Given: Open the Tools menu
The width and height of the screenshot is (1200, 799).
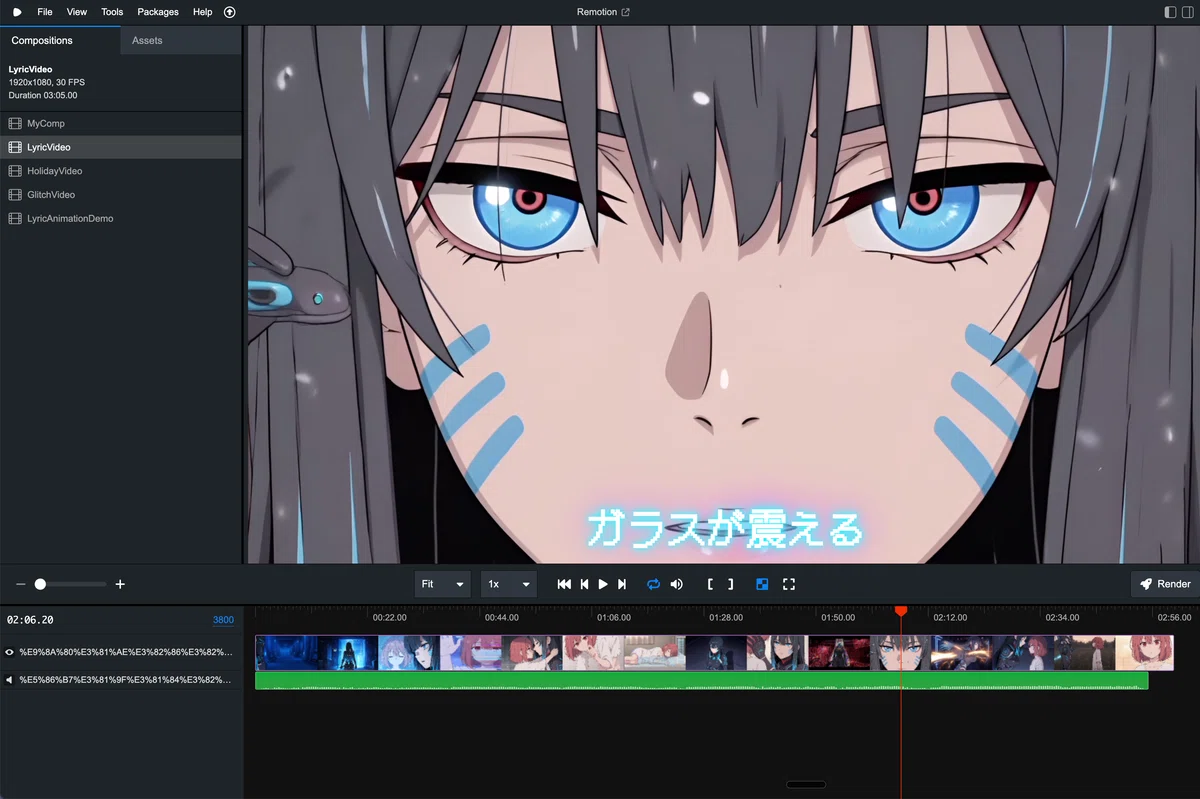Looking at the screenshot, I should tap(112, 12).
